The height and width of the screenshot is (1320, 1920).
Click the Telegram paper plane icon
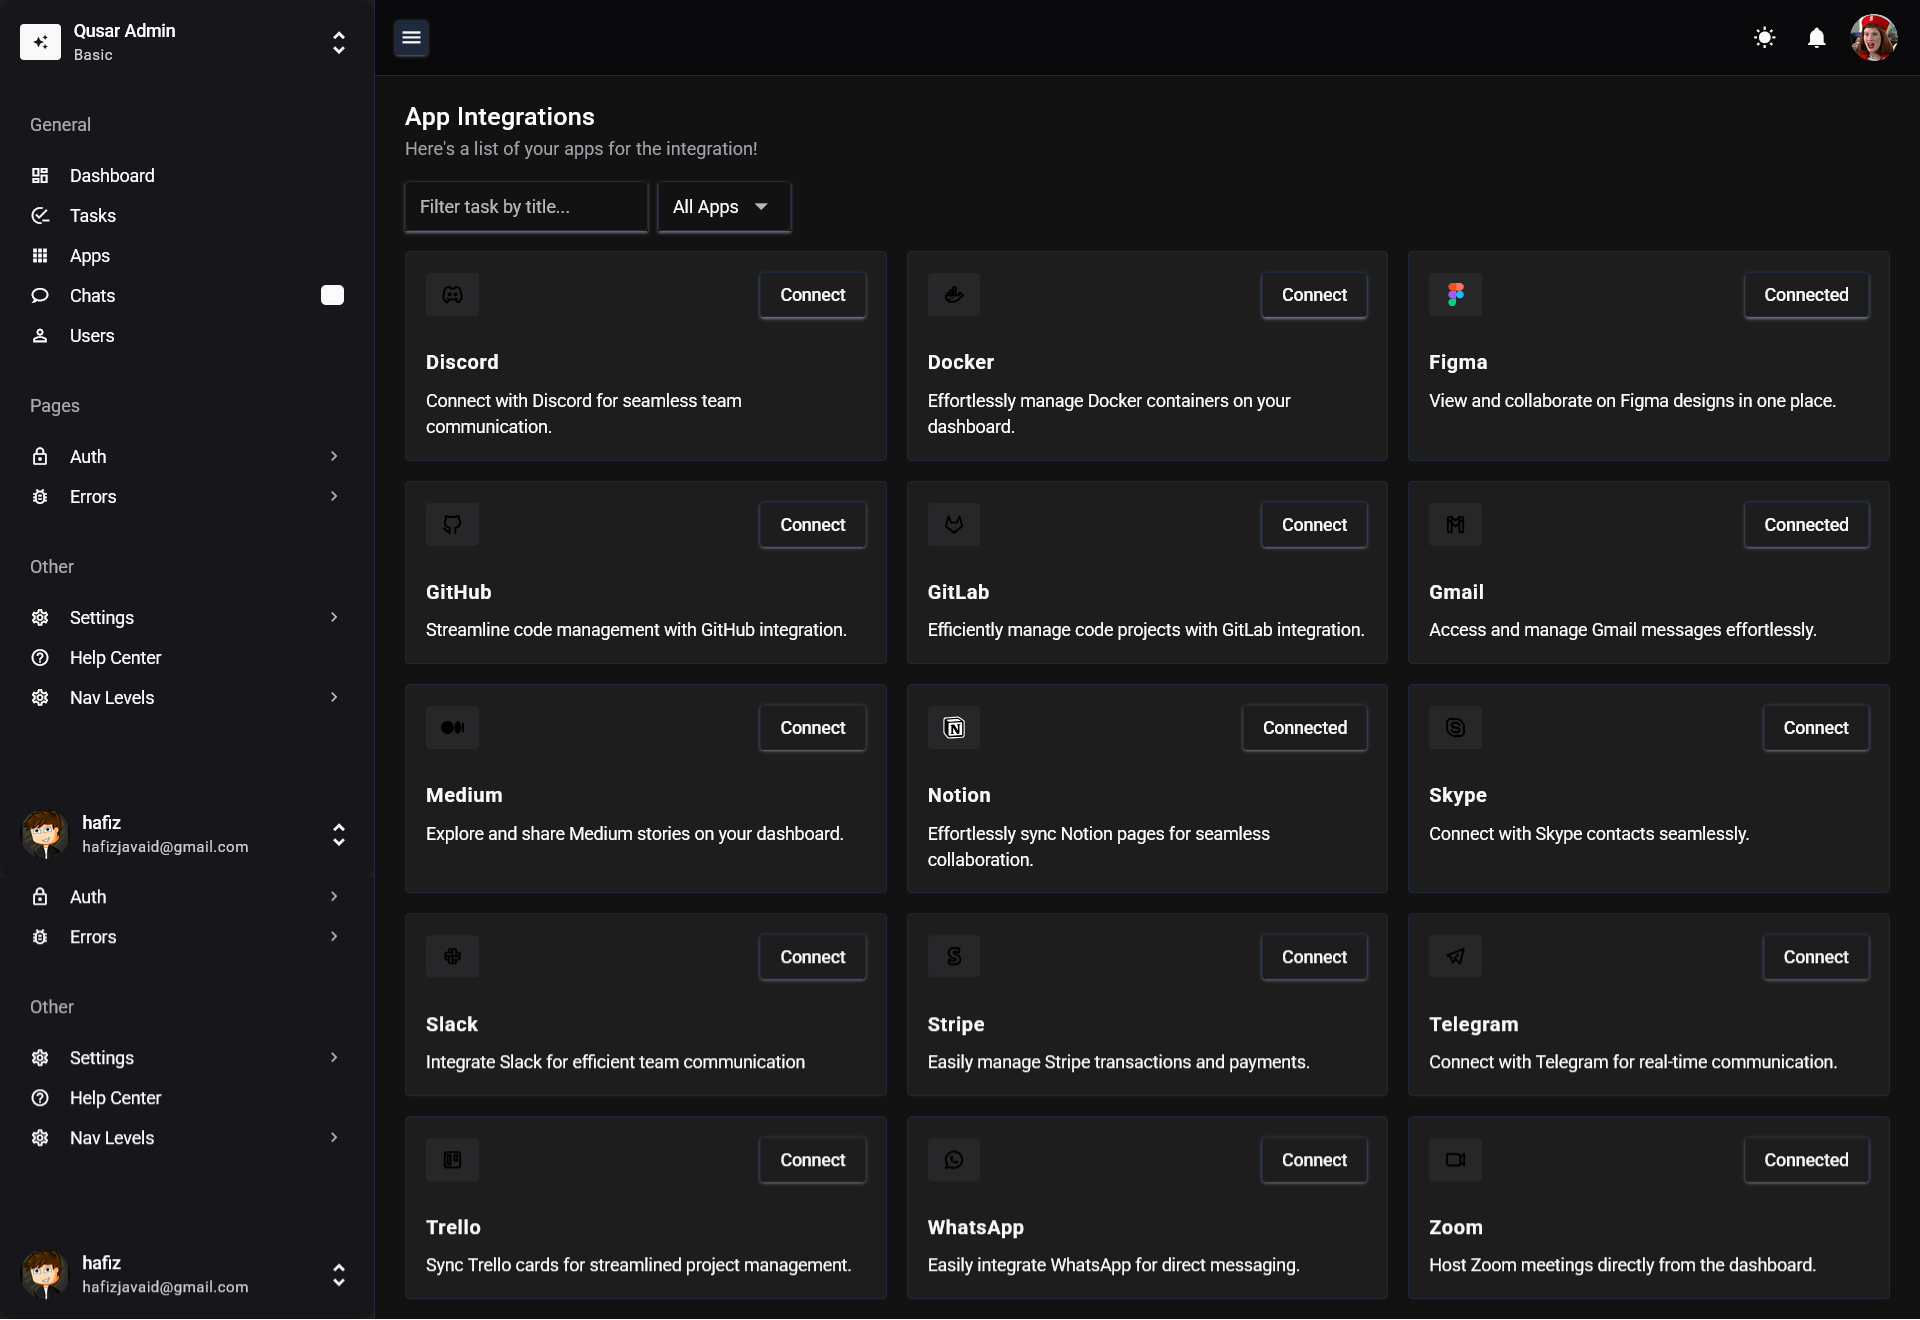tap(1455, 957)
